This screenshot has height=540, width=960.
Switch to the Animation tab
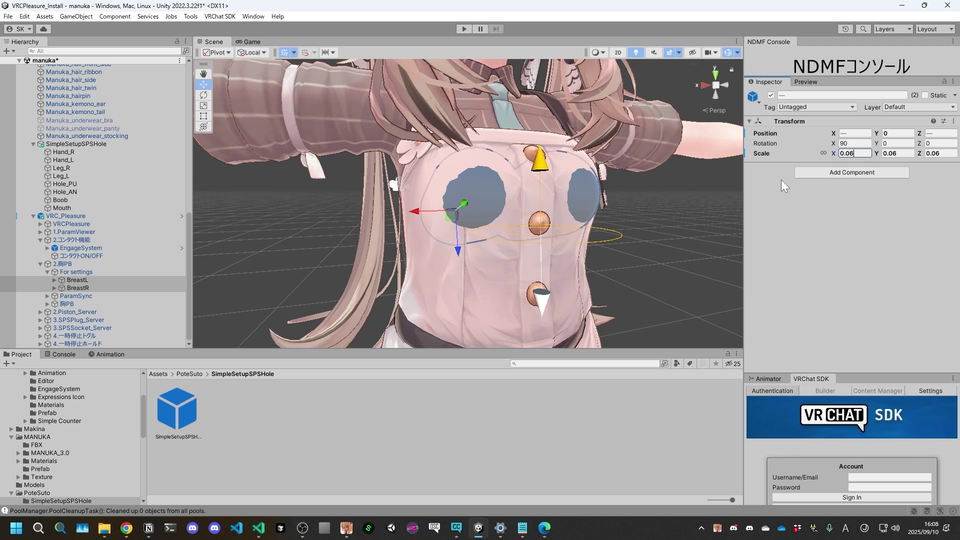tap(107, 354)
